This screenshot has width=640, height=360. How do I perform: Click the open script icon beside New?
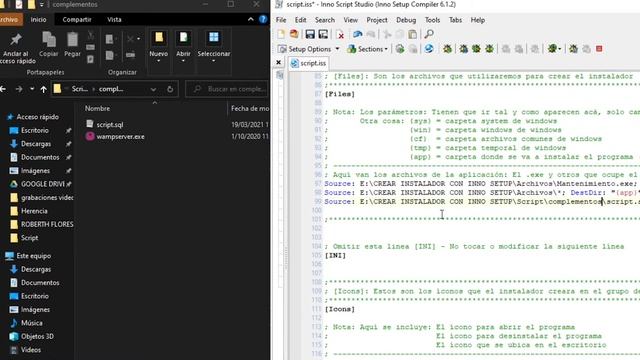[294, 34]
